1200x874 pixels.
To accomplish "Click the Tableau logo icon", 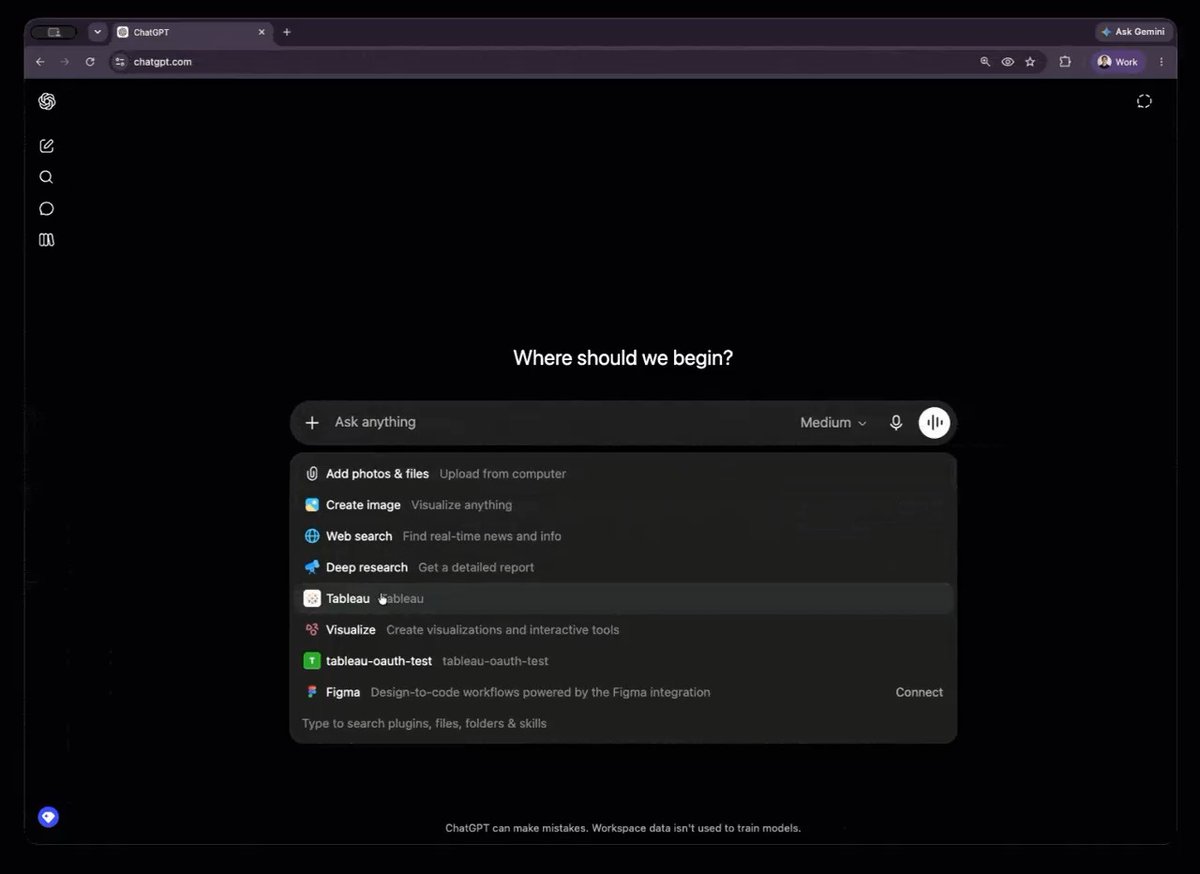I will click(x=312, y=598).
